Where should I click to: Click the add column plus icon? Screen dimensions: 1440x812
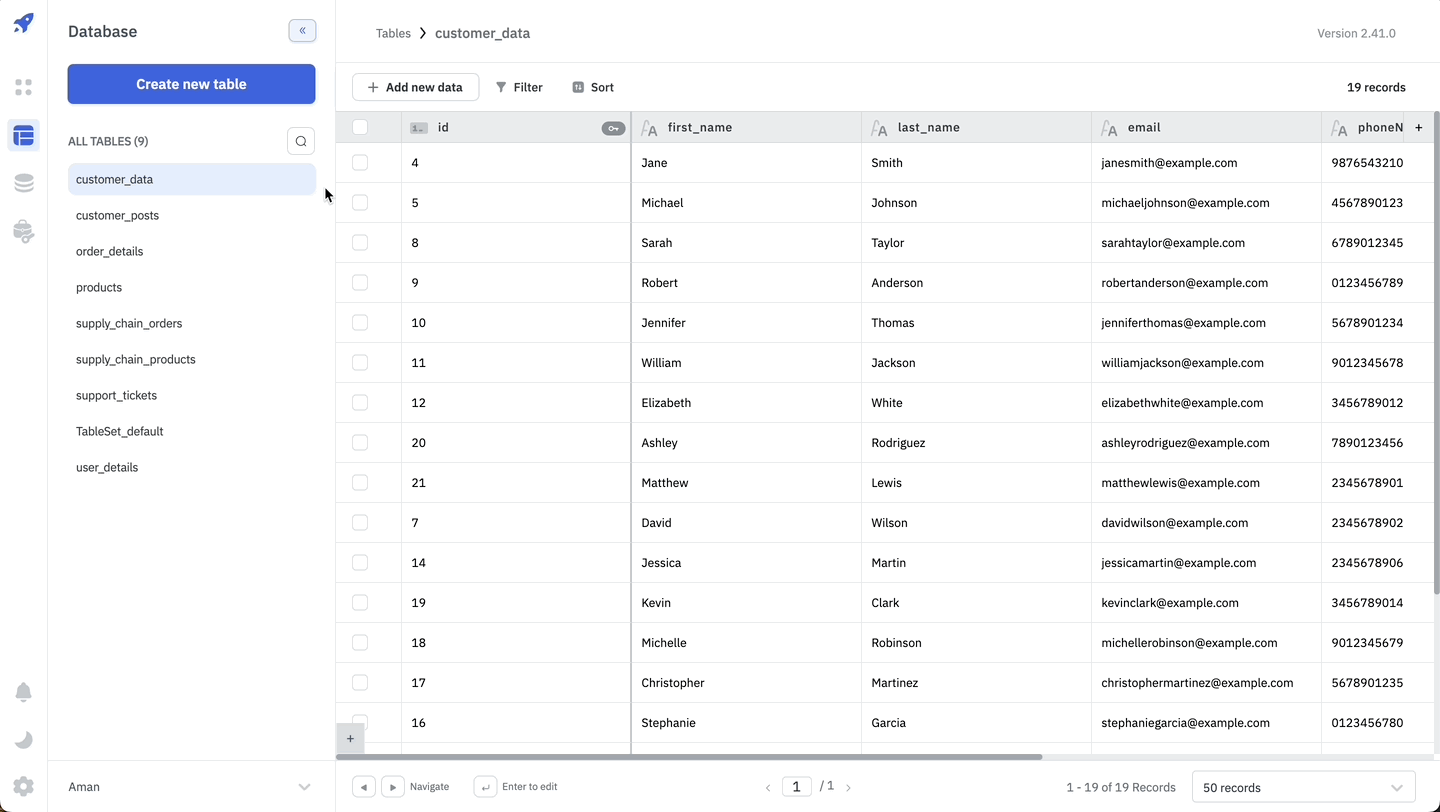1418,127
